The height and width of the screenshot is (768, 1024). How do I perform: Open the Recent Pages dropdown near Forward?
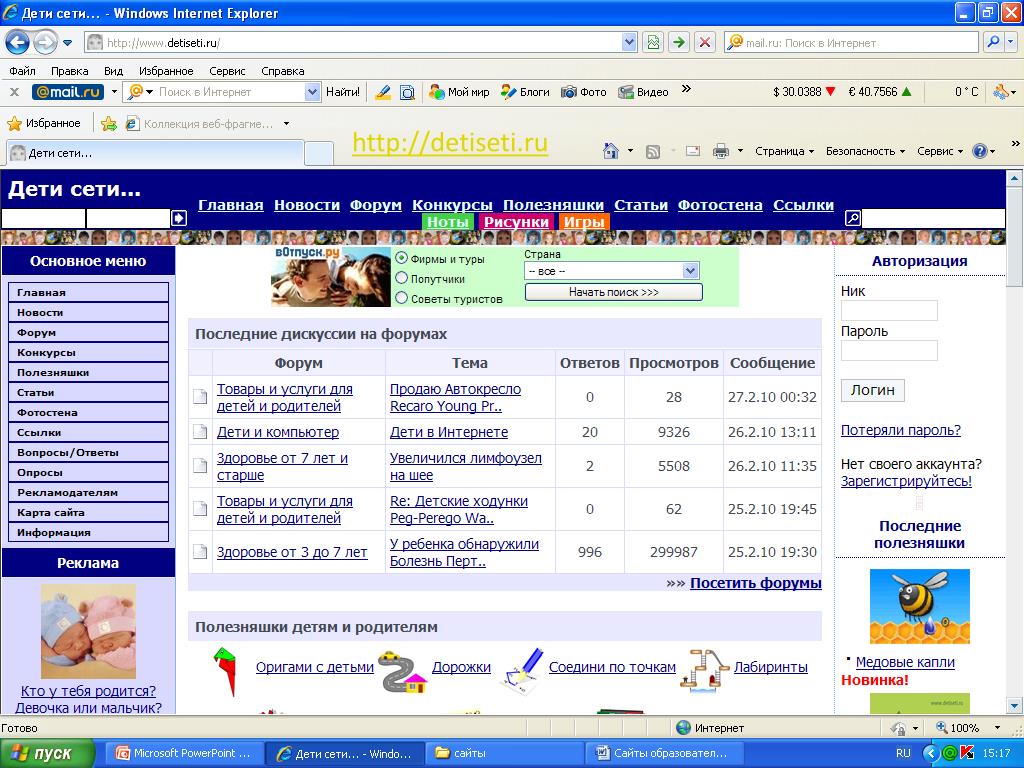point(67,44)
